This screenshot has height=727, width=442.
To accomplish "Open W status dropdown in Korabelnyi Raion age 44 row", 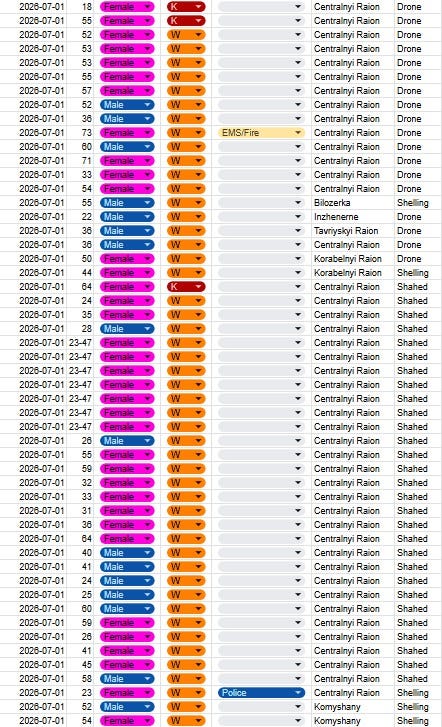I will (186, 273).
